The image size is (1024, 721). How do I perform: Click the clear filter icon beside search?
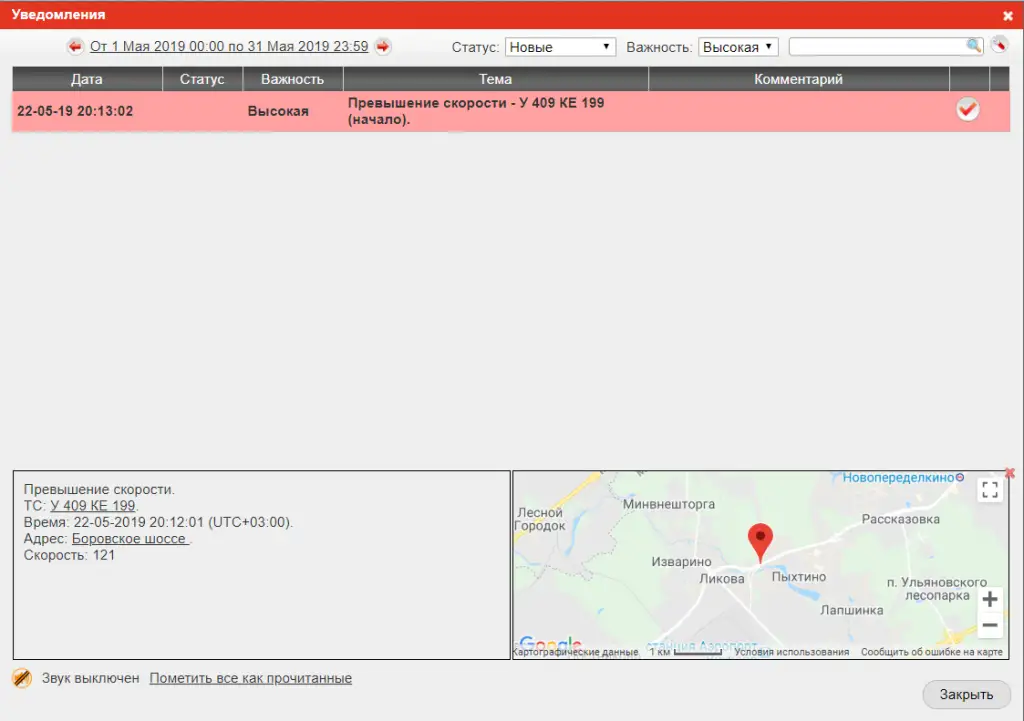(999, 46)
